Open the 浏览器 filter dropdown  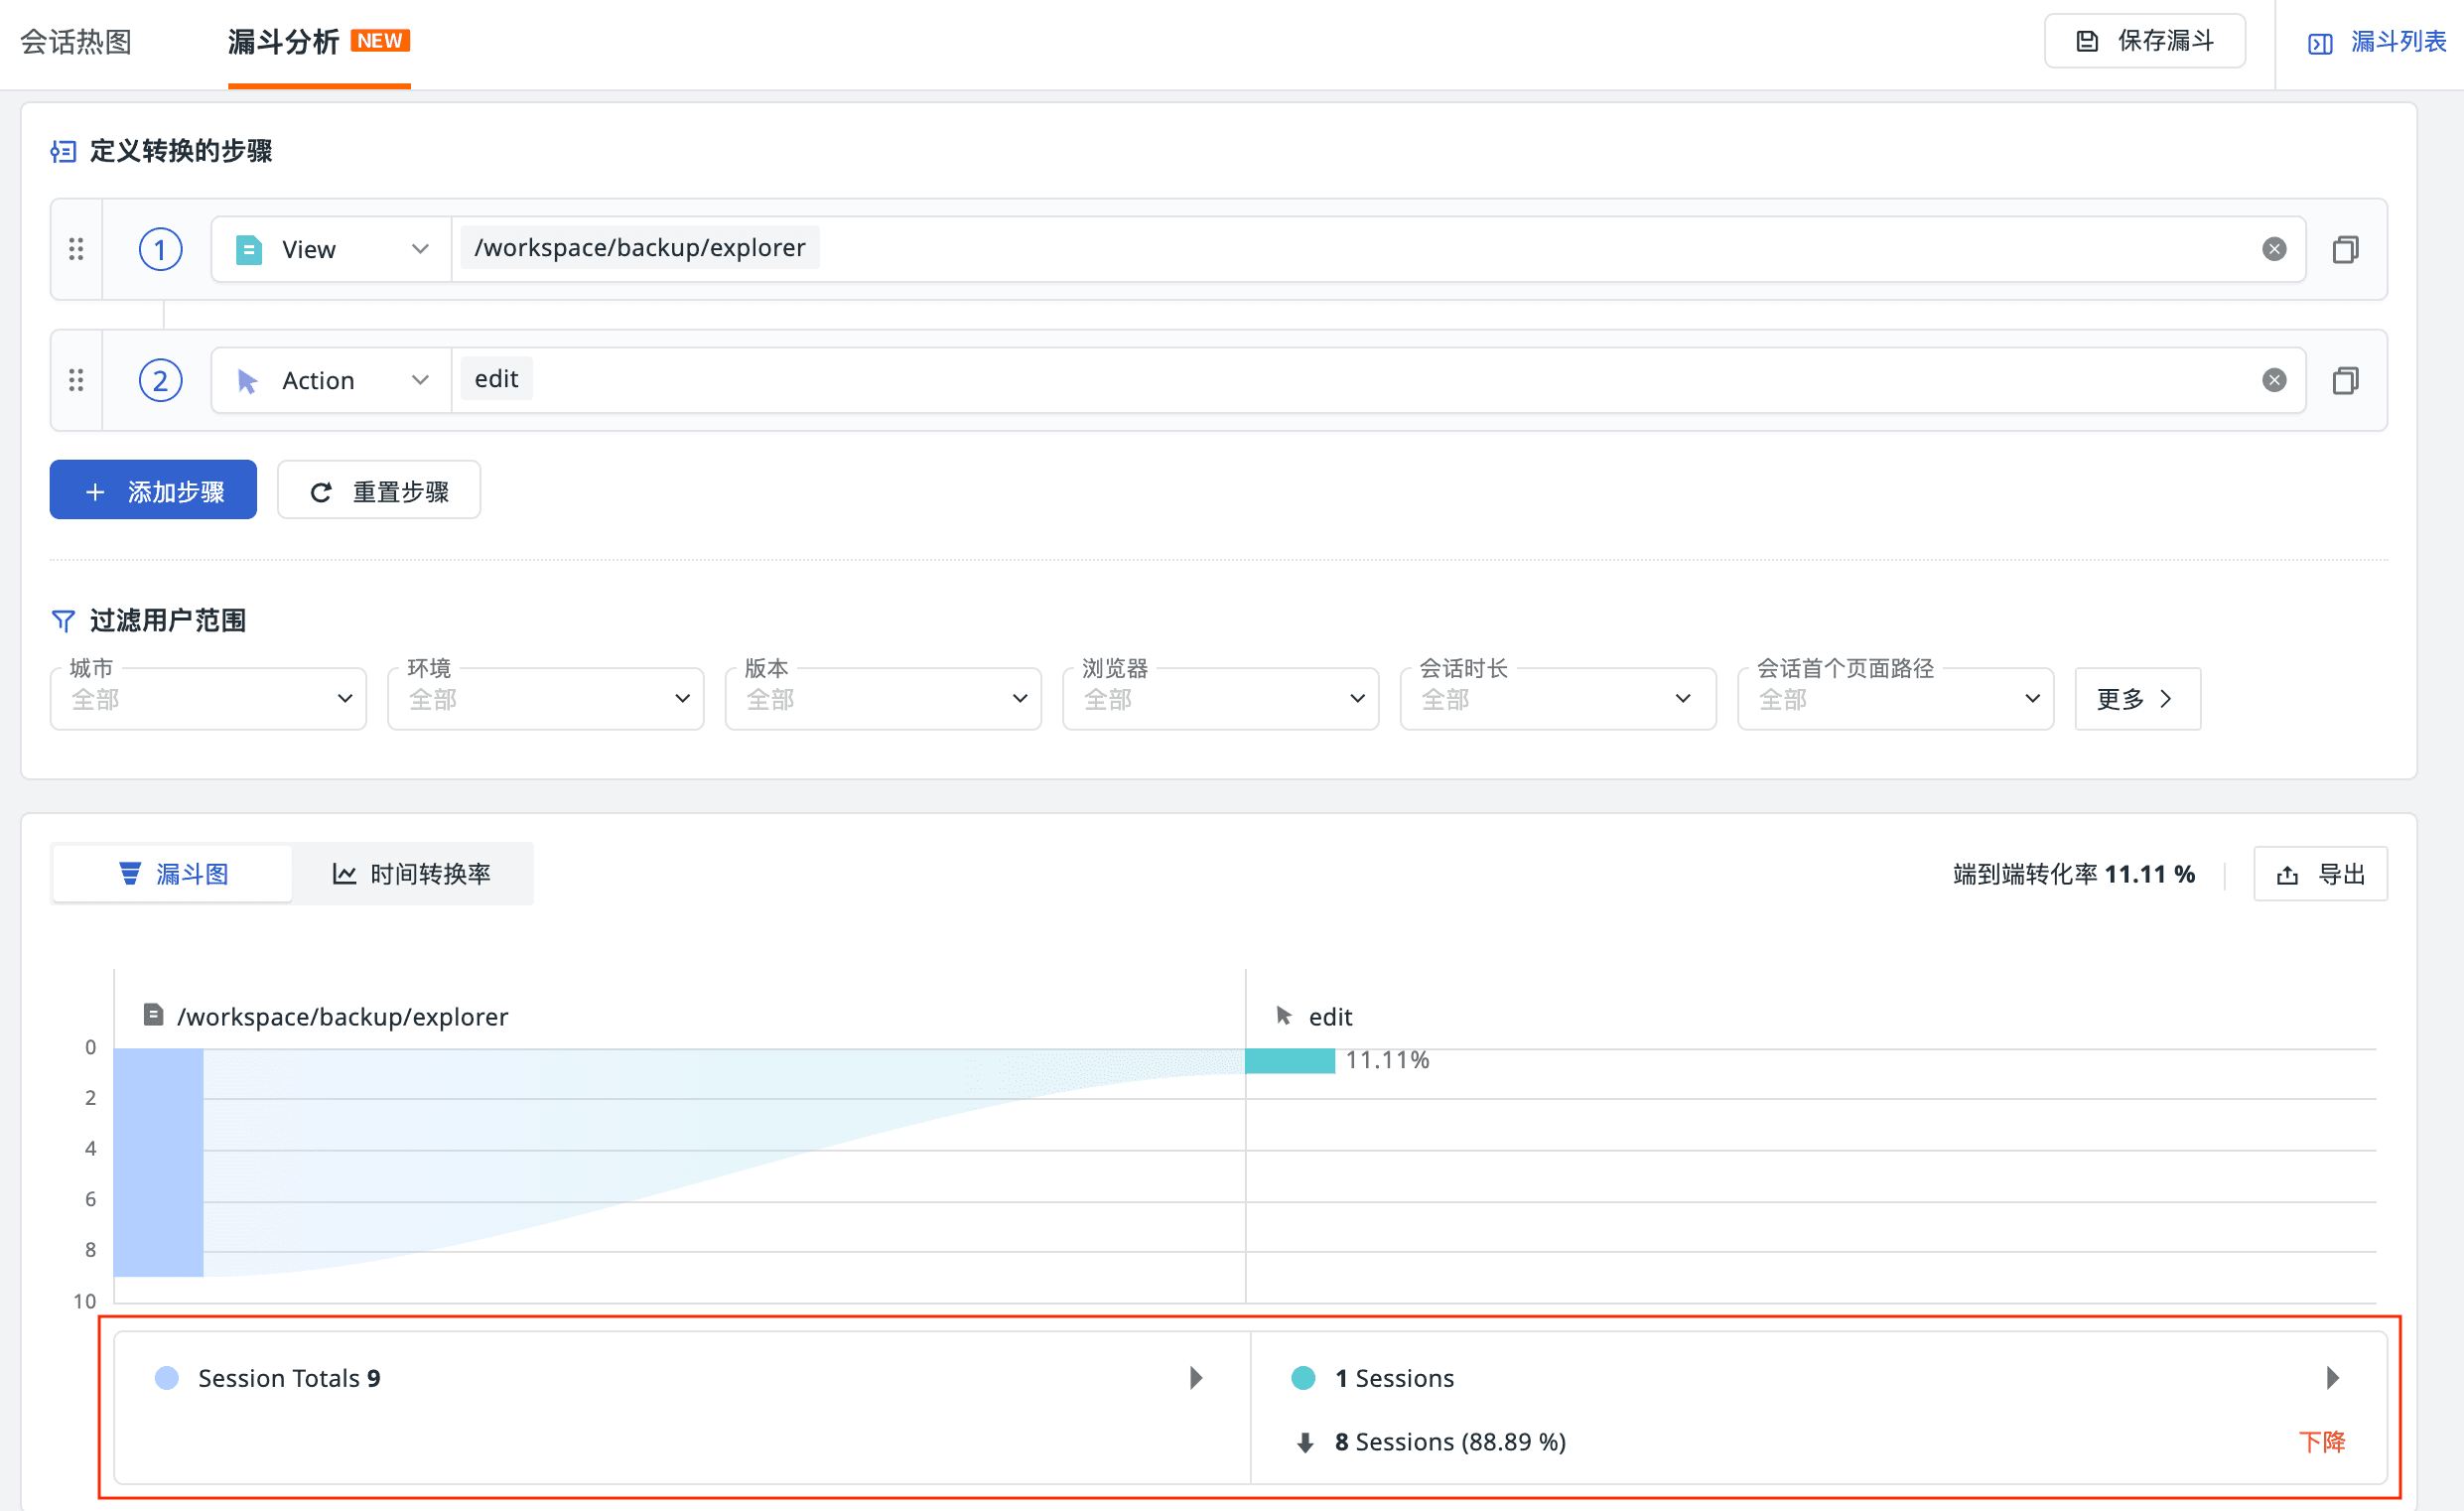click(1220, 699)
